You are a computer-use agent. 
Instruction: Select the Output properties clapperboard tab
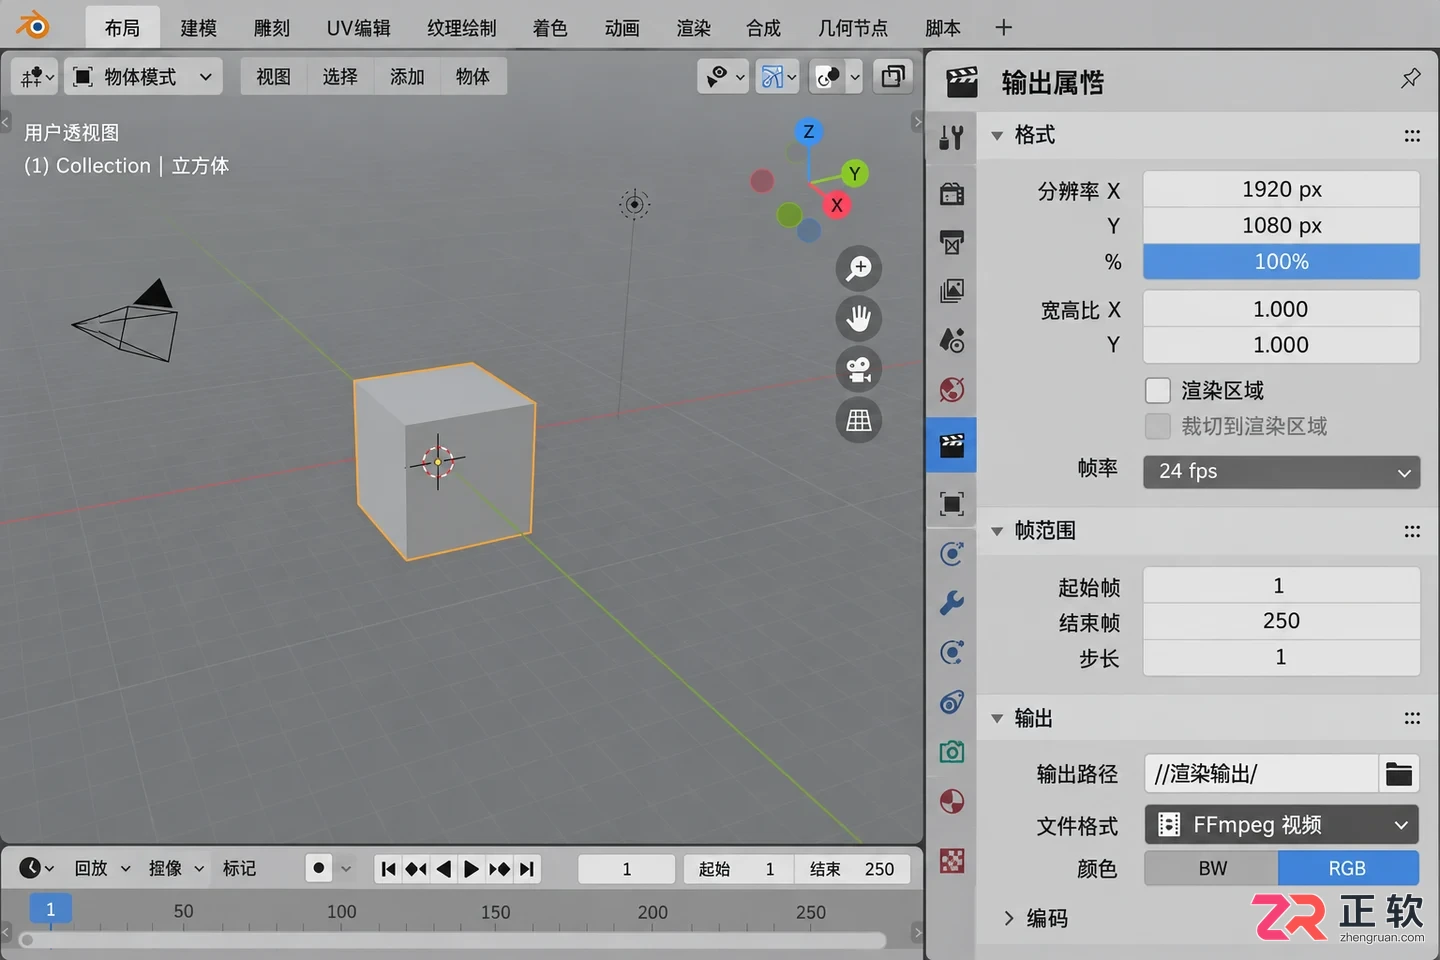click(952, 445)
